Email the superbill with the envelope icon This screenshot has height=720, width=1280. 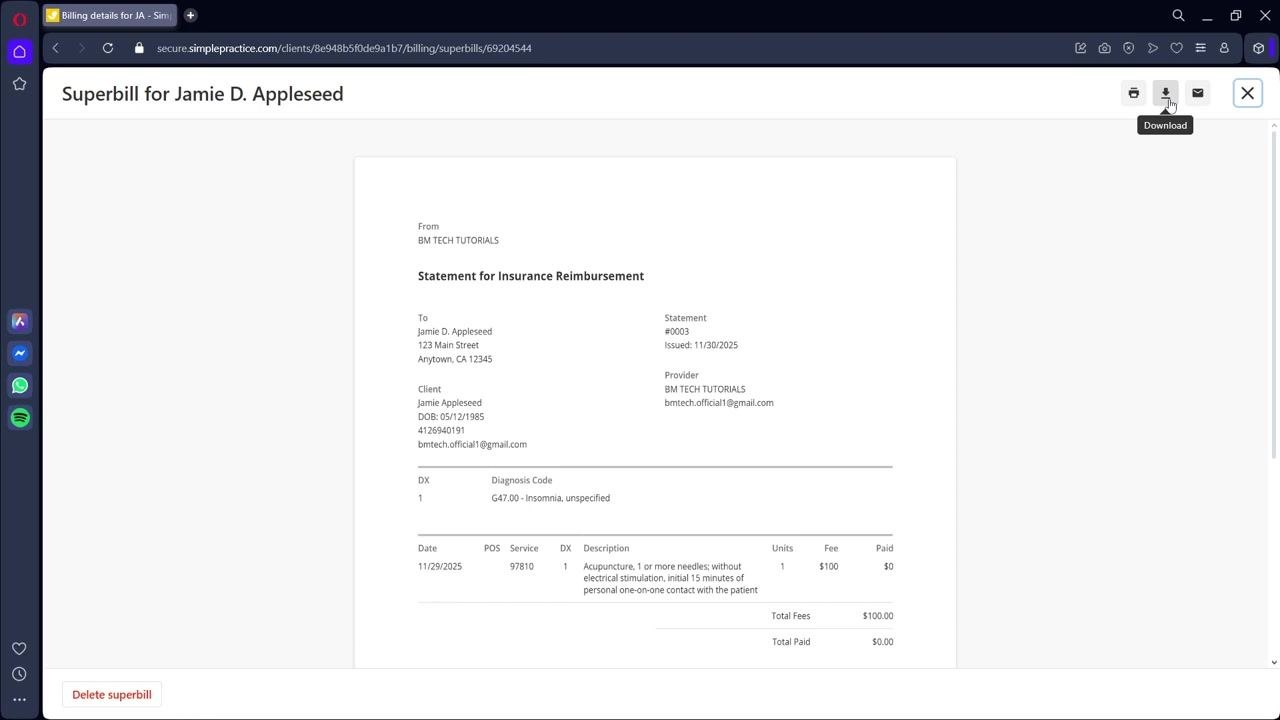coord(1198,93)
